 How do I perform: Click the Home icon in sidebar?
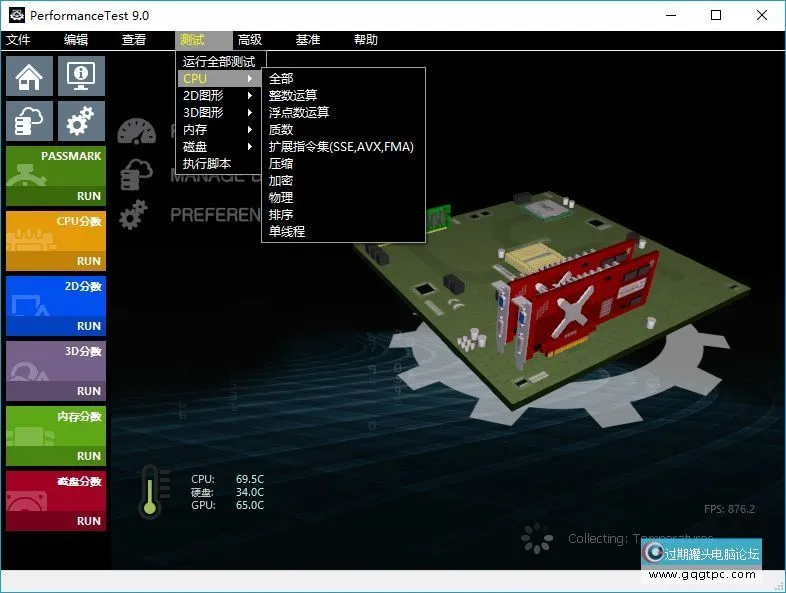[x=30, y=76]
